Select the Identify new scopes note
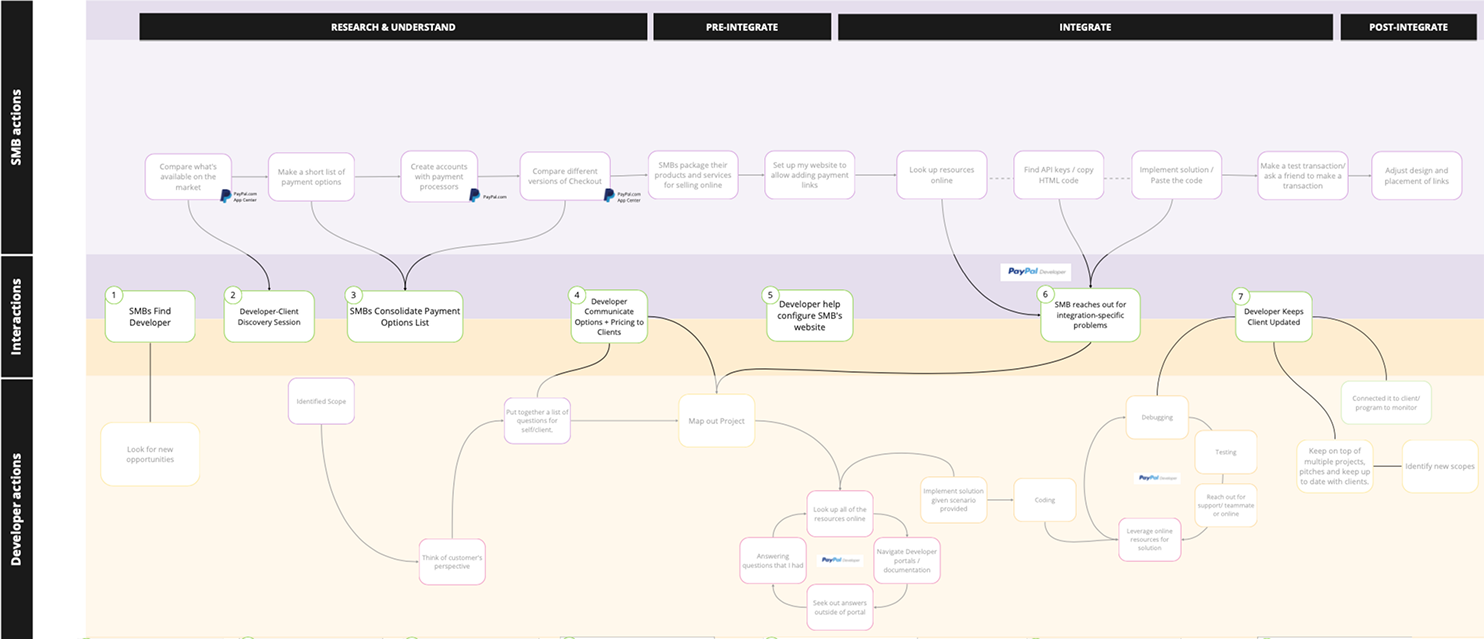1484x639 pixels. [x=1439, y=466]
